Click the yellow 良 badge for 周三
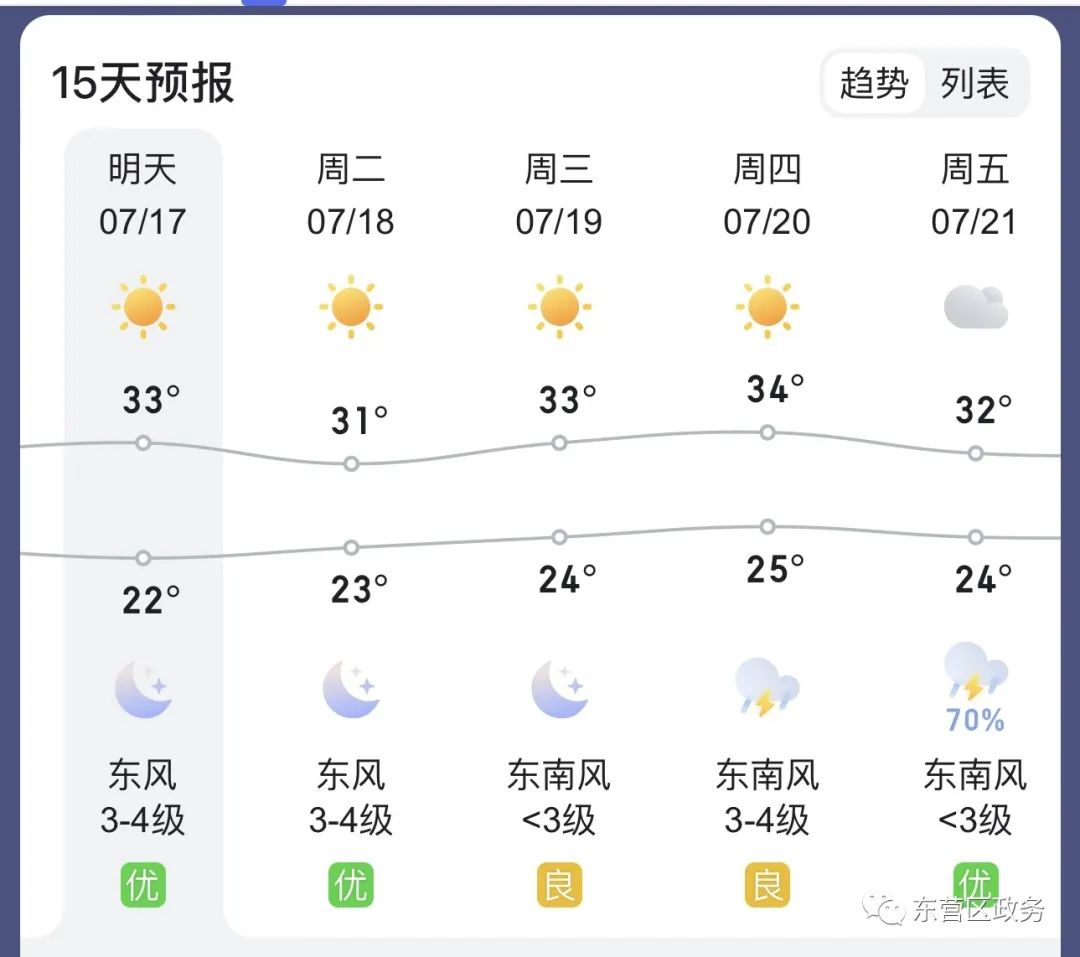The image size is (1080, 957). [559, 885]
